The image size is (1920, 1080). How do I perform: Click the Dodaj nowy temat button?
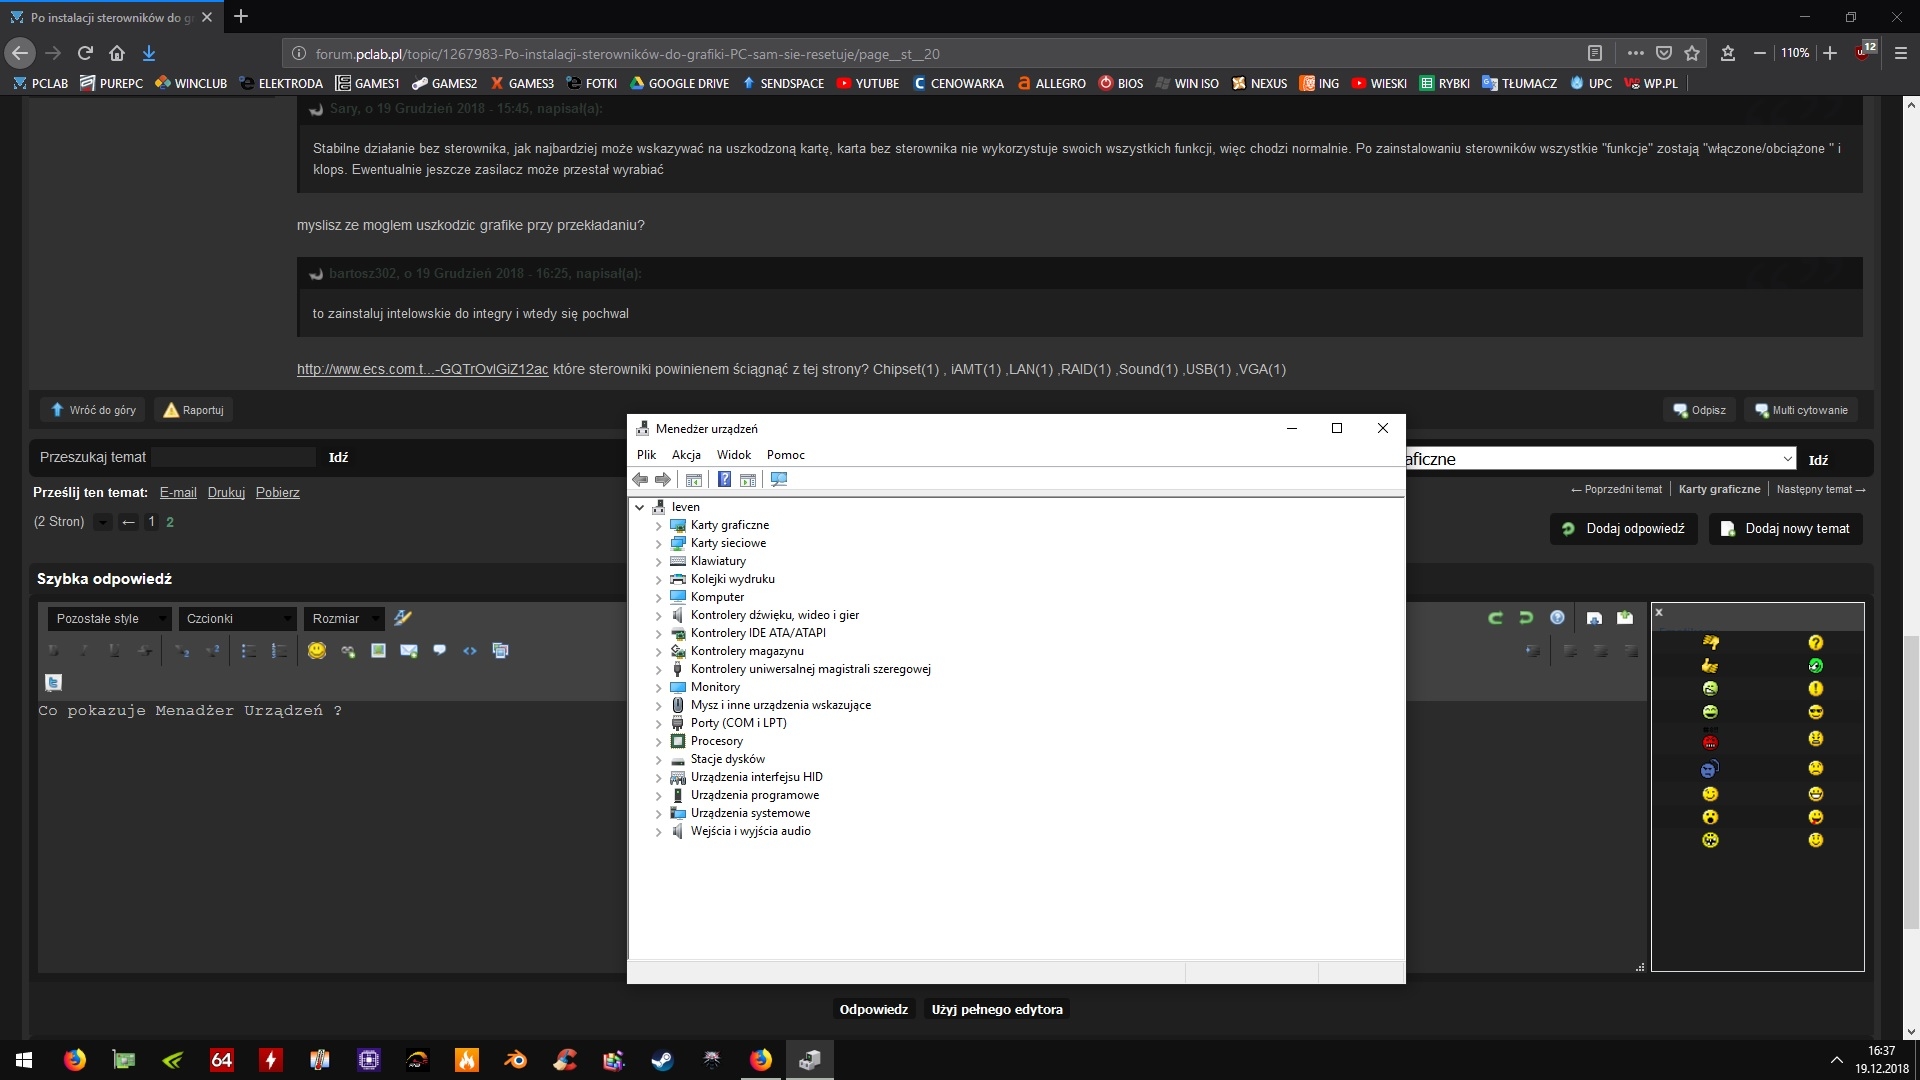[x=1786, y=529]
